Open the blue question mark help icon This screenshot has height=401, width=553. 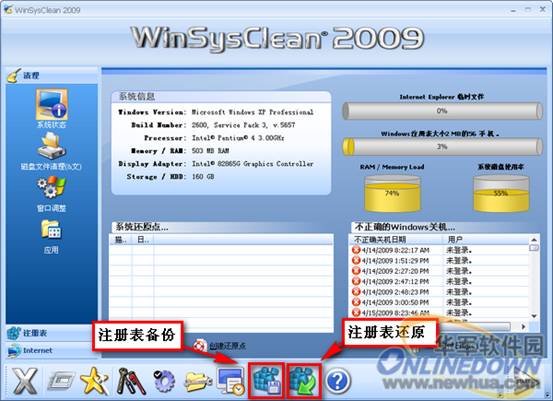(338, 381)
